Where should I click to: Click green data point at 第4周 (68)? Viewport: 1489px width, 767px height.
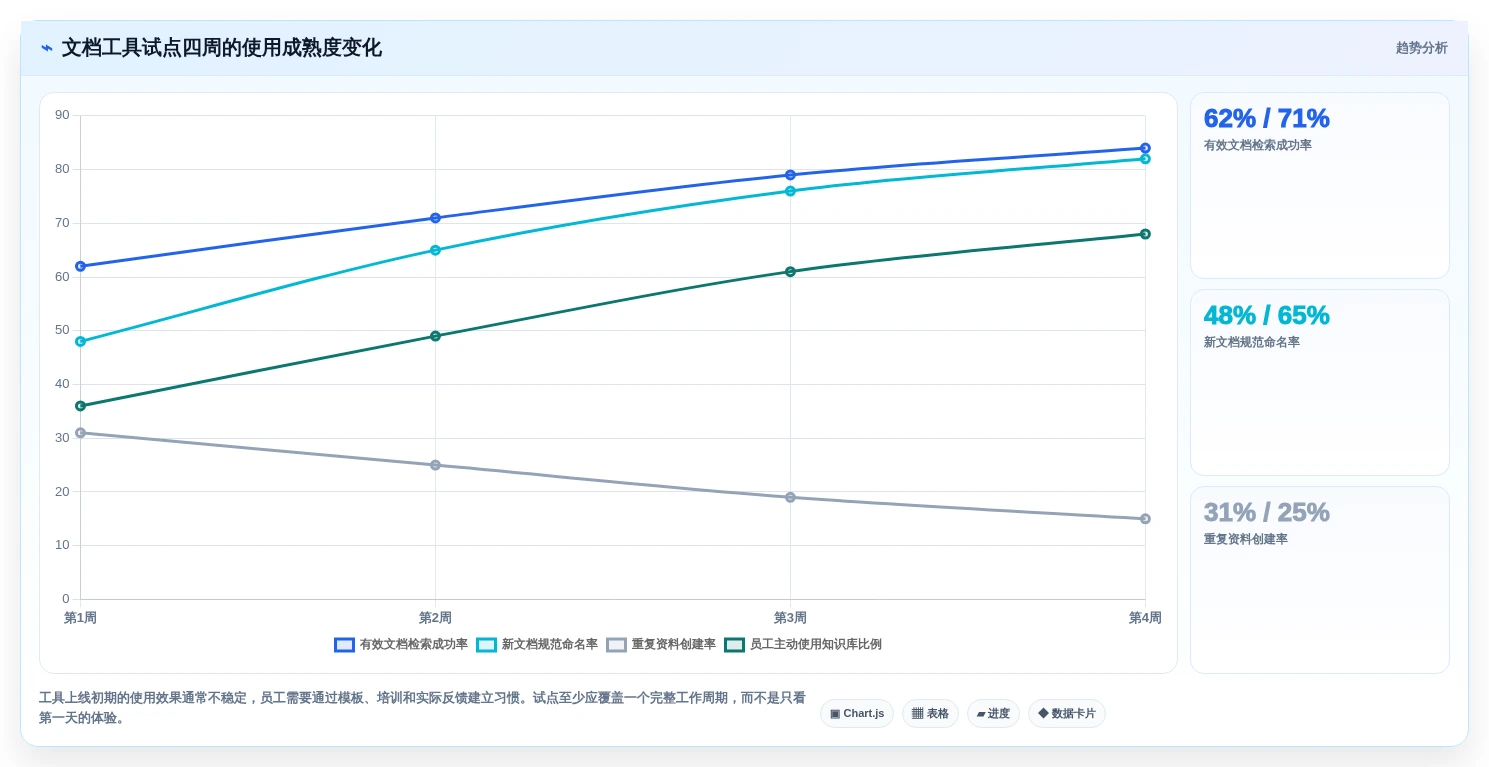click(x=1145, y=234)
